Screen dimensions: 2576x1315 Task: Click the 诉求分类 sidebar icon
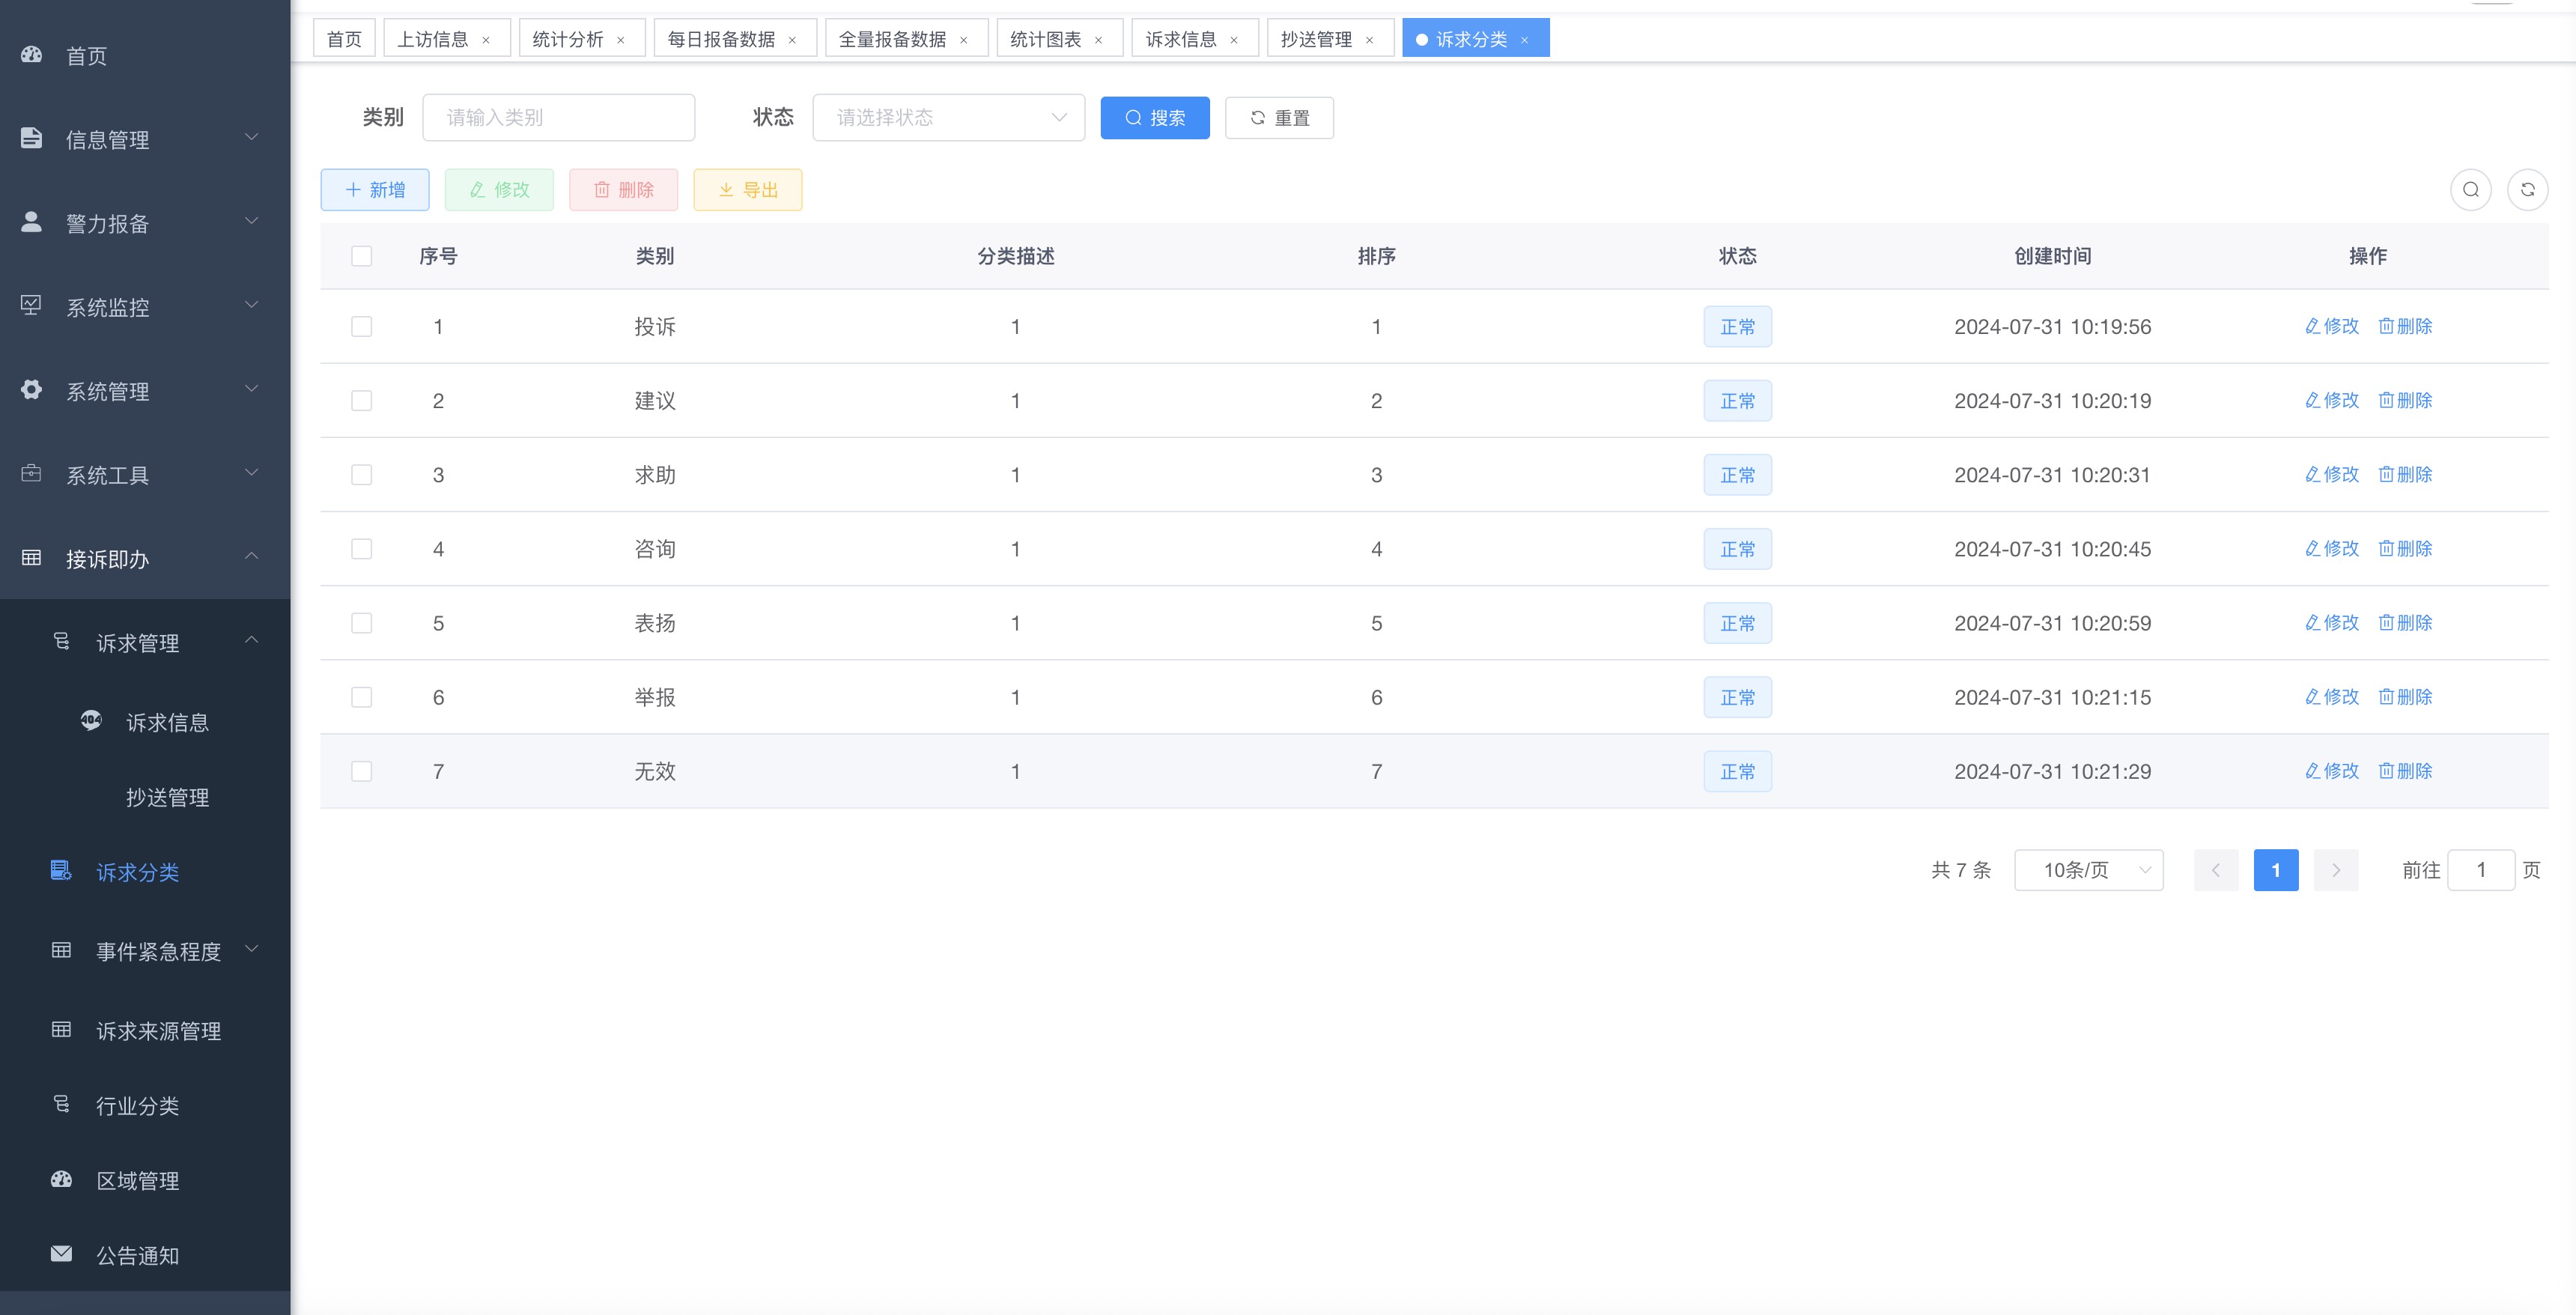pyautogui.click(x=61, y=871)
